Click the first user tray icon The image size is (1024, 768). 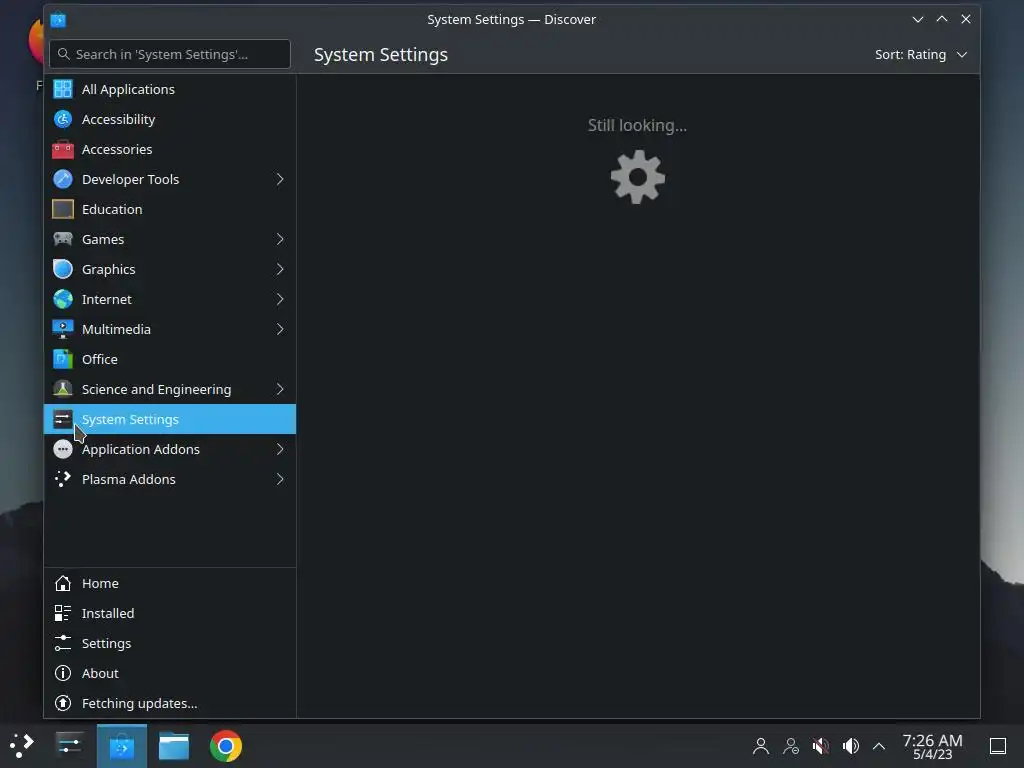click(x=761, y=746)
